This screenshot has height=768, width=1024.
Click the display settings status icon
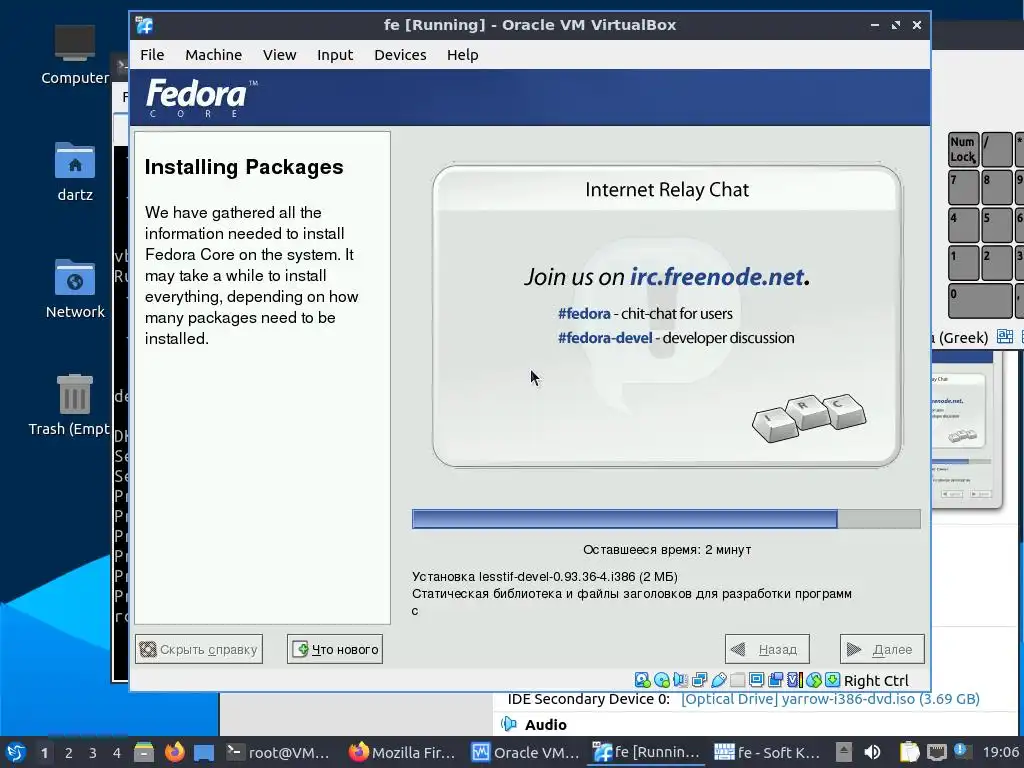[x=756, y=680]
